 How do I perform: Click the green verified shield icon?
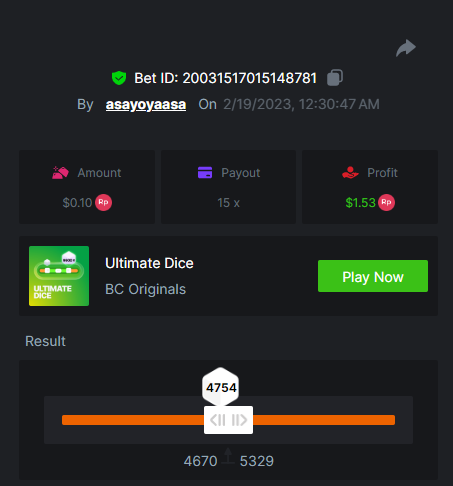[x=119, y=78]
